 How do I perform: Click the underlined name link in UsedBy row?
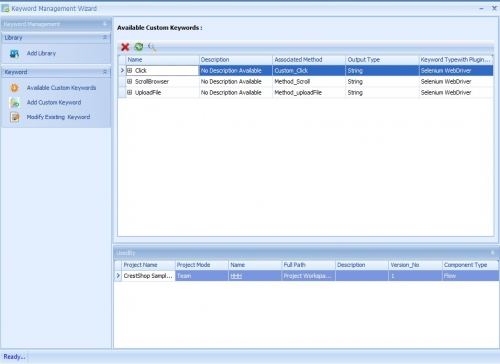236,276
